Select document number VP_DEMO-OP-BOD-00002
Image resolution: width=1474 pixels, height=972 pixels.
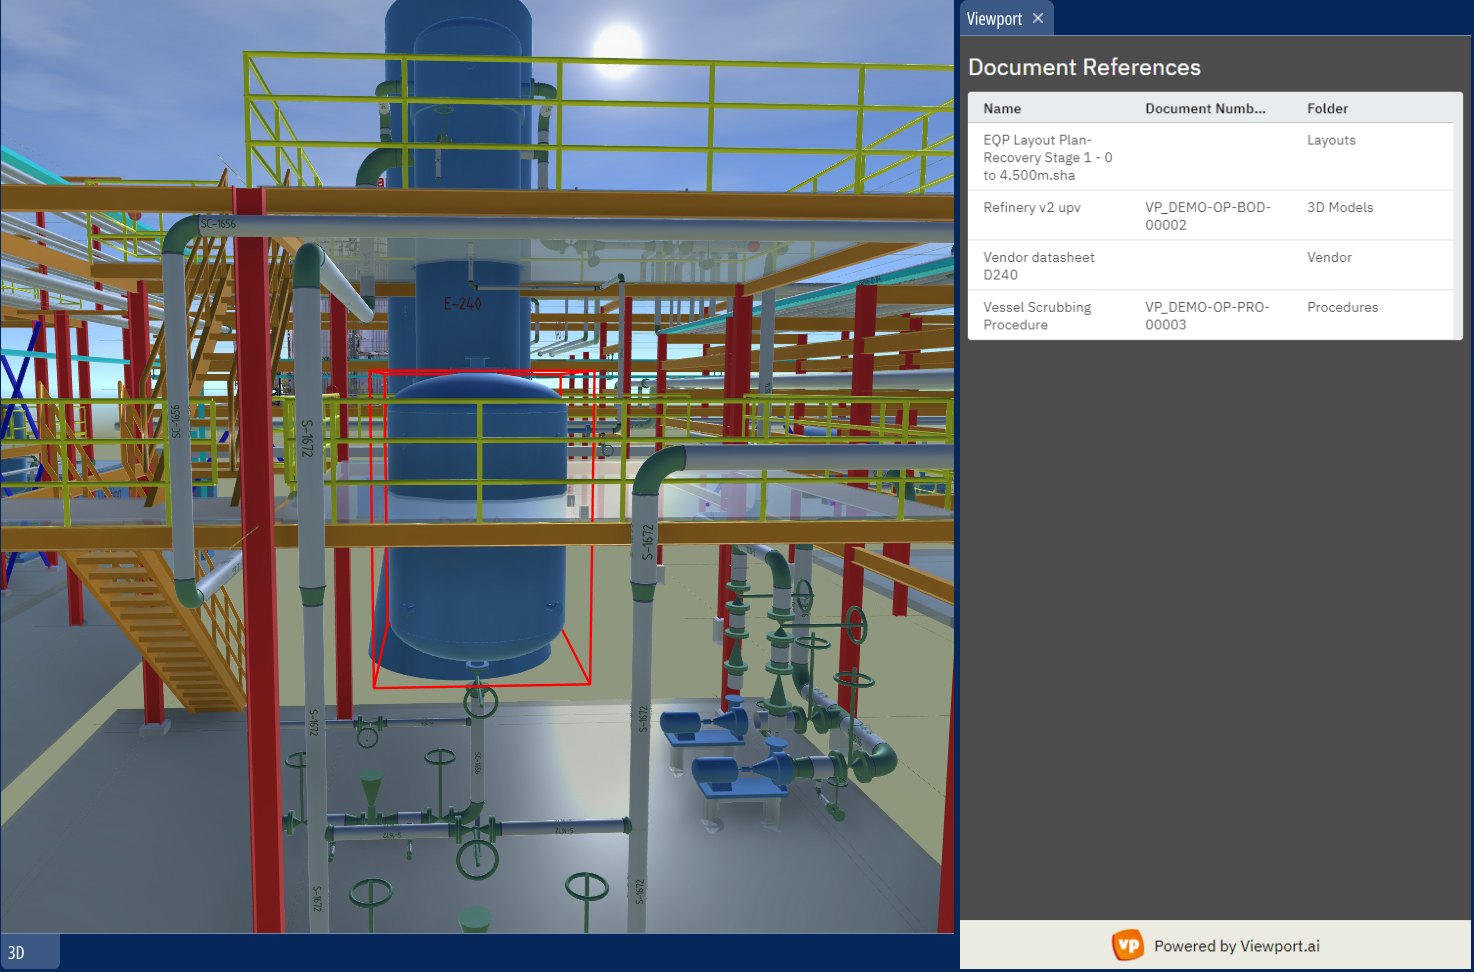[x=1208, y=215]
